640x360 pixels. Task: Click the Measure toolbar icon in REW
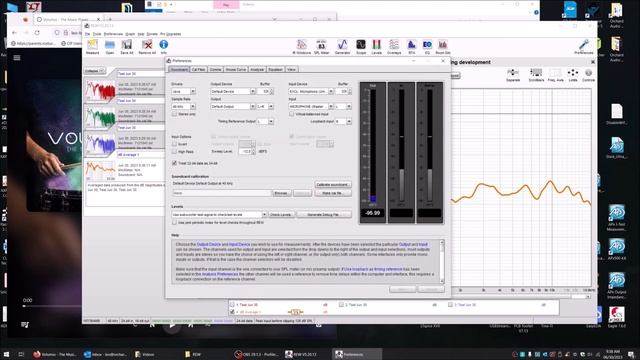93,47
